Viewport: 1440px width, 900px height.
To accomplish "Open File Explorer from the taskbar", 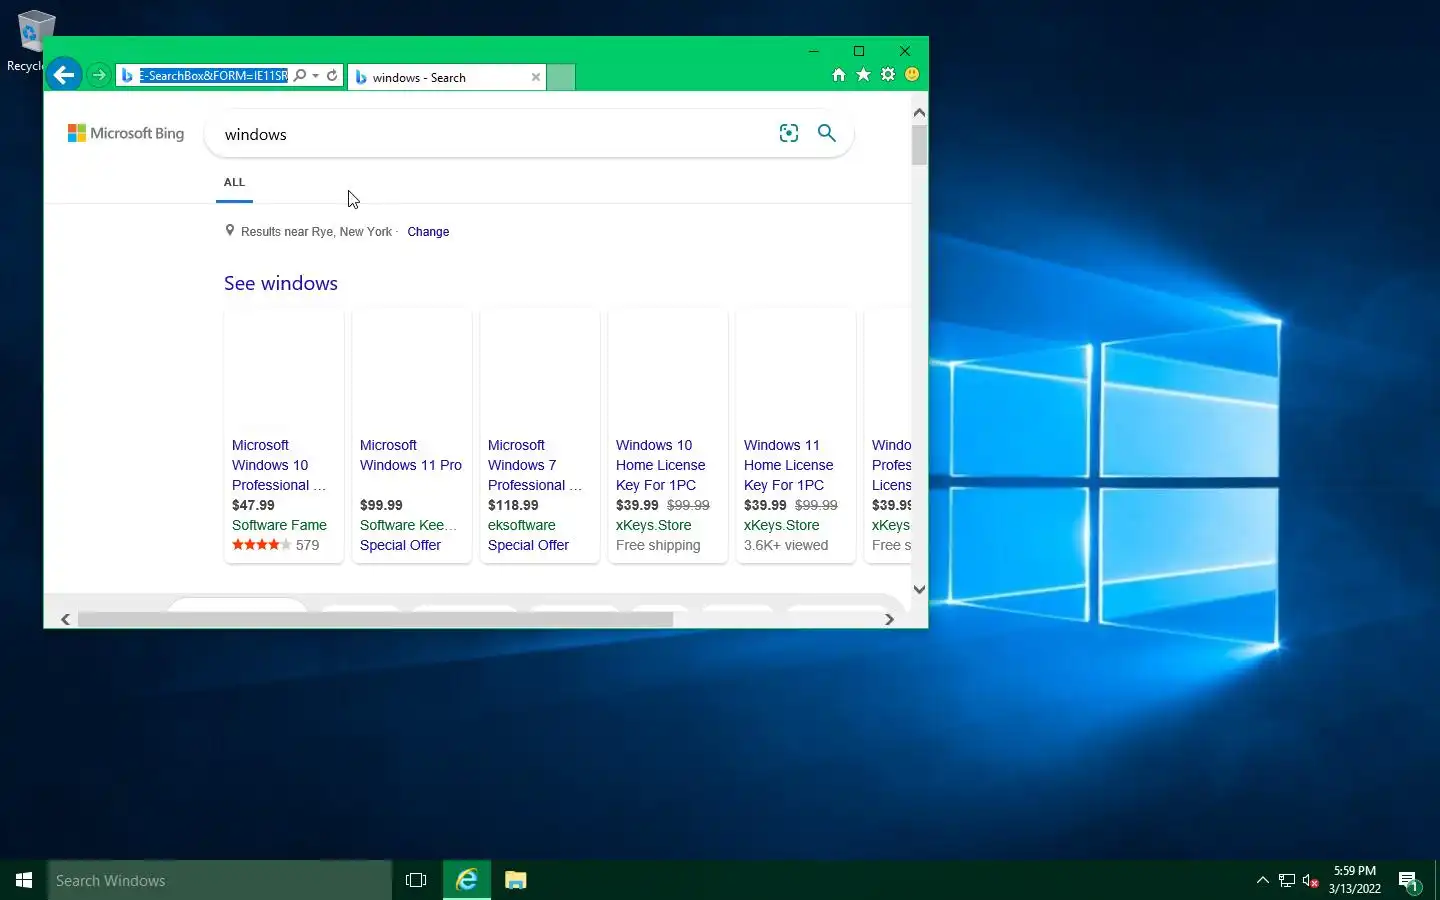I will (x=515, y=880).
